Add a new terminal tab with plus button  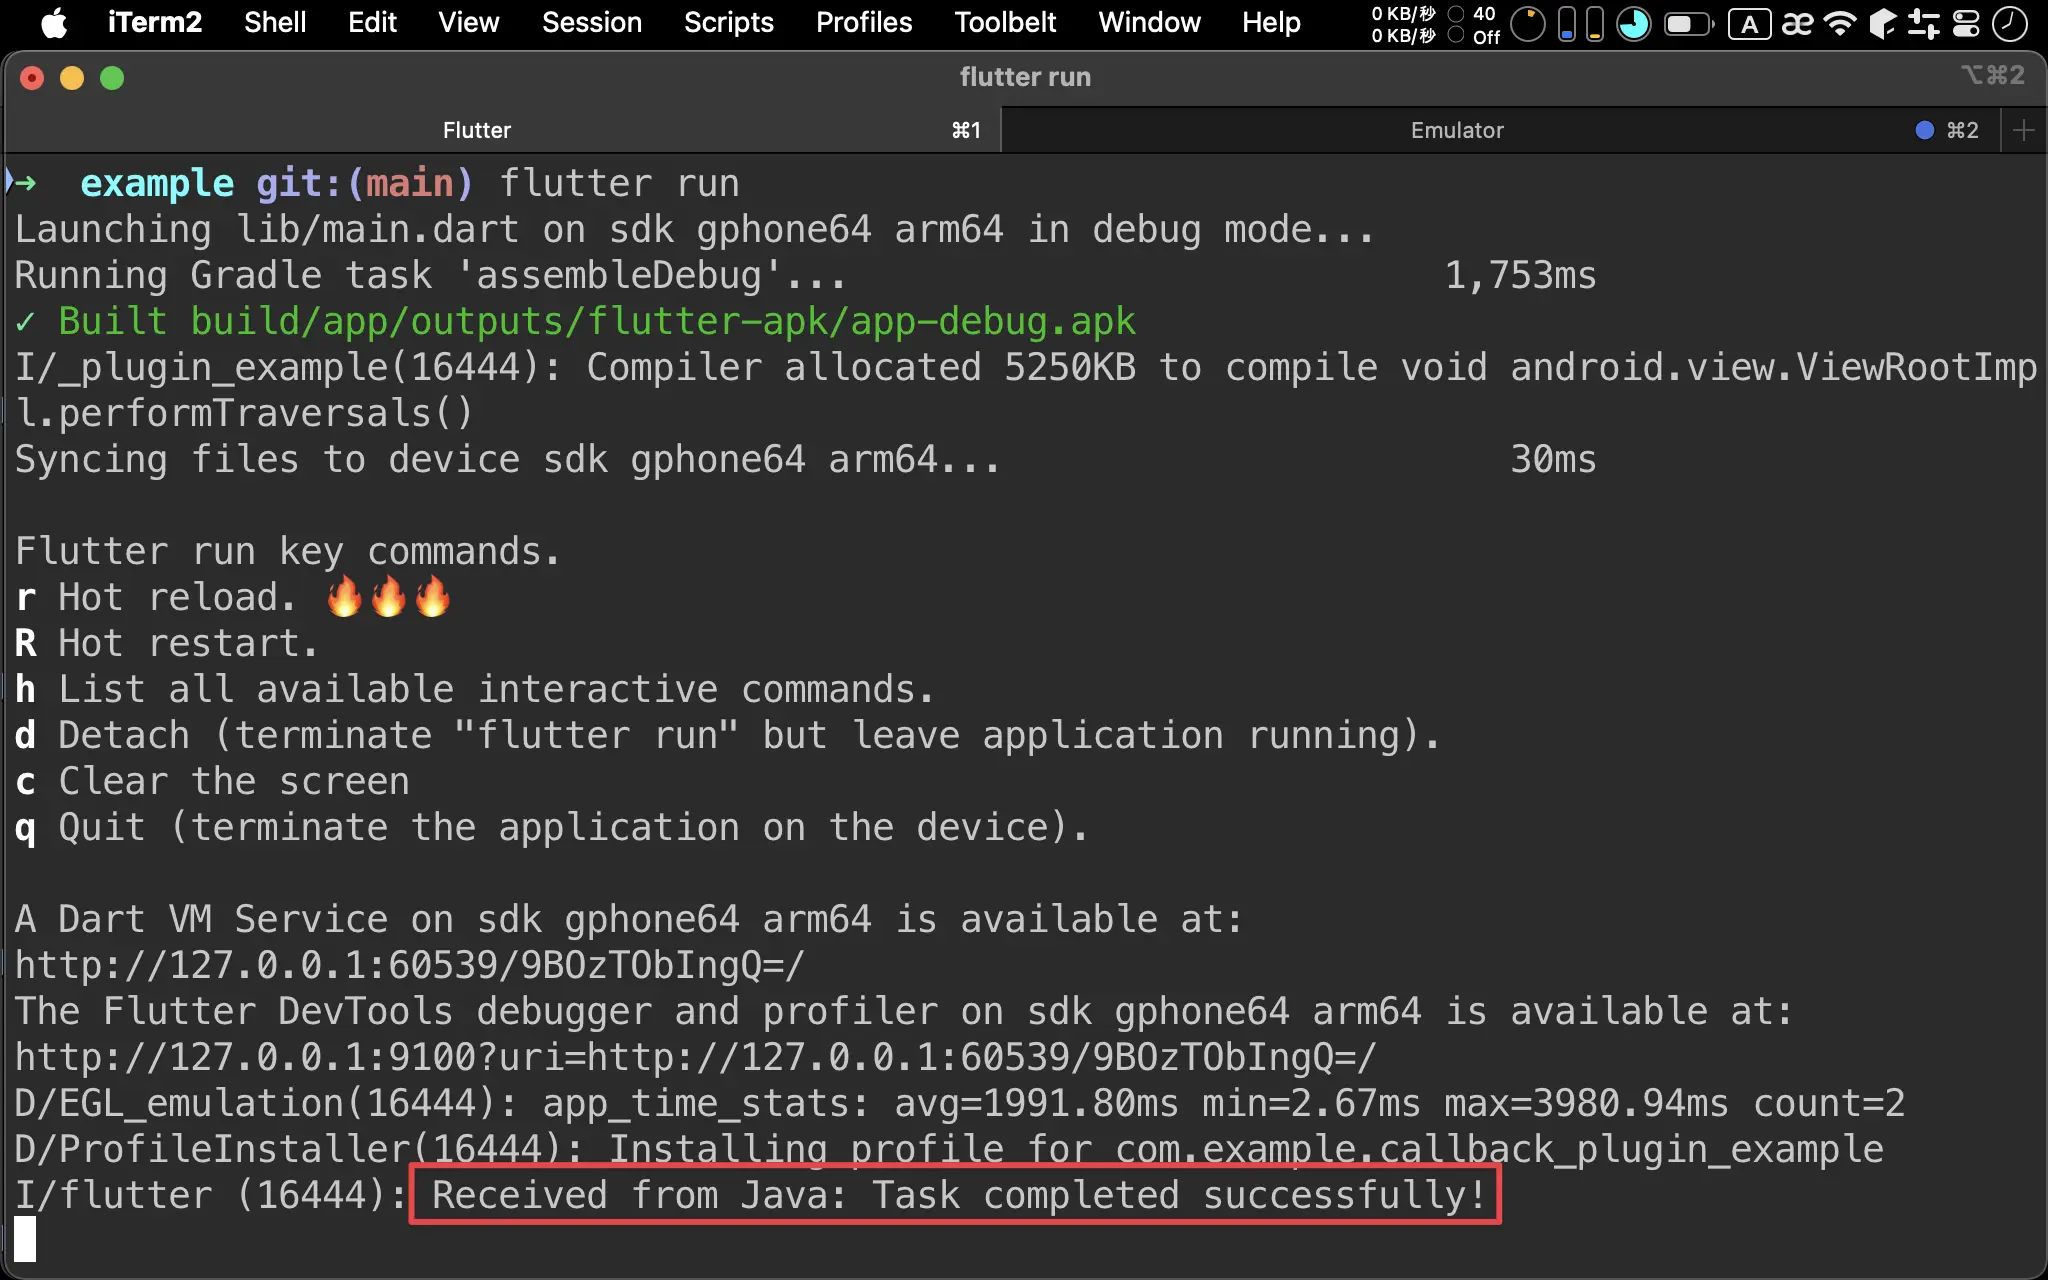point(2023,130)
